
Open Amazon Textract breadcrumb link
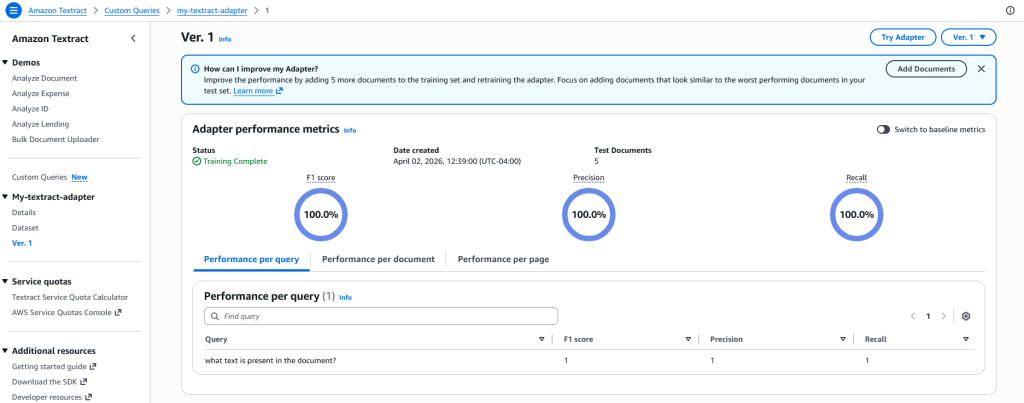[x=57, y=10]
